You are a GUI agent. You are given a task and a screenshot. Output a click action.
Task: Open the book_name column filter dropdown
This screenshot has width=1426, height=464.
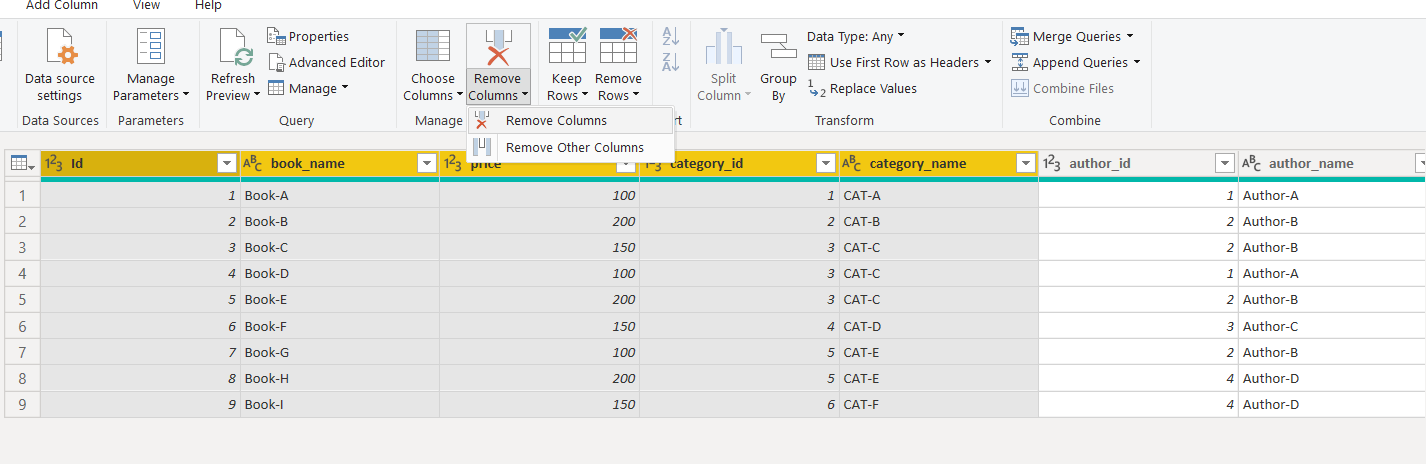point(427,164)
